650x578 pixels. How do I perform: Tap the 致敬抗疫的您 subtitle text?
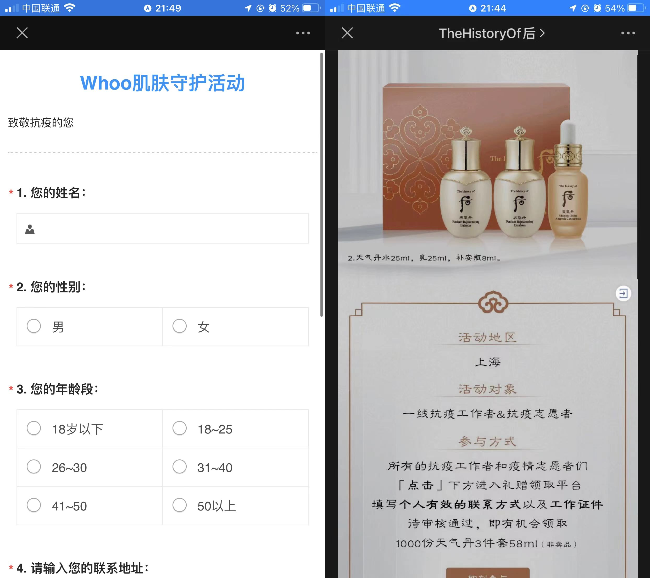click(x=41, y=122)
